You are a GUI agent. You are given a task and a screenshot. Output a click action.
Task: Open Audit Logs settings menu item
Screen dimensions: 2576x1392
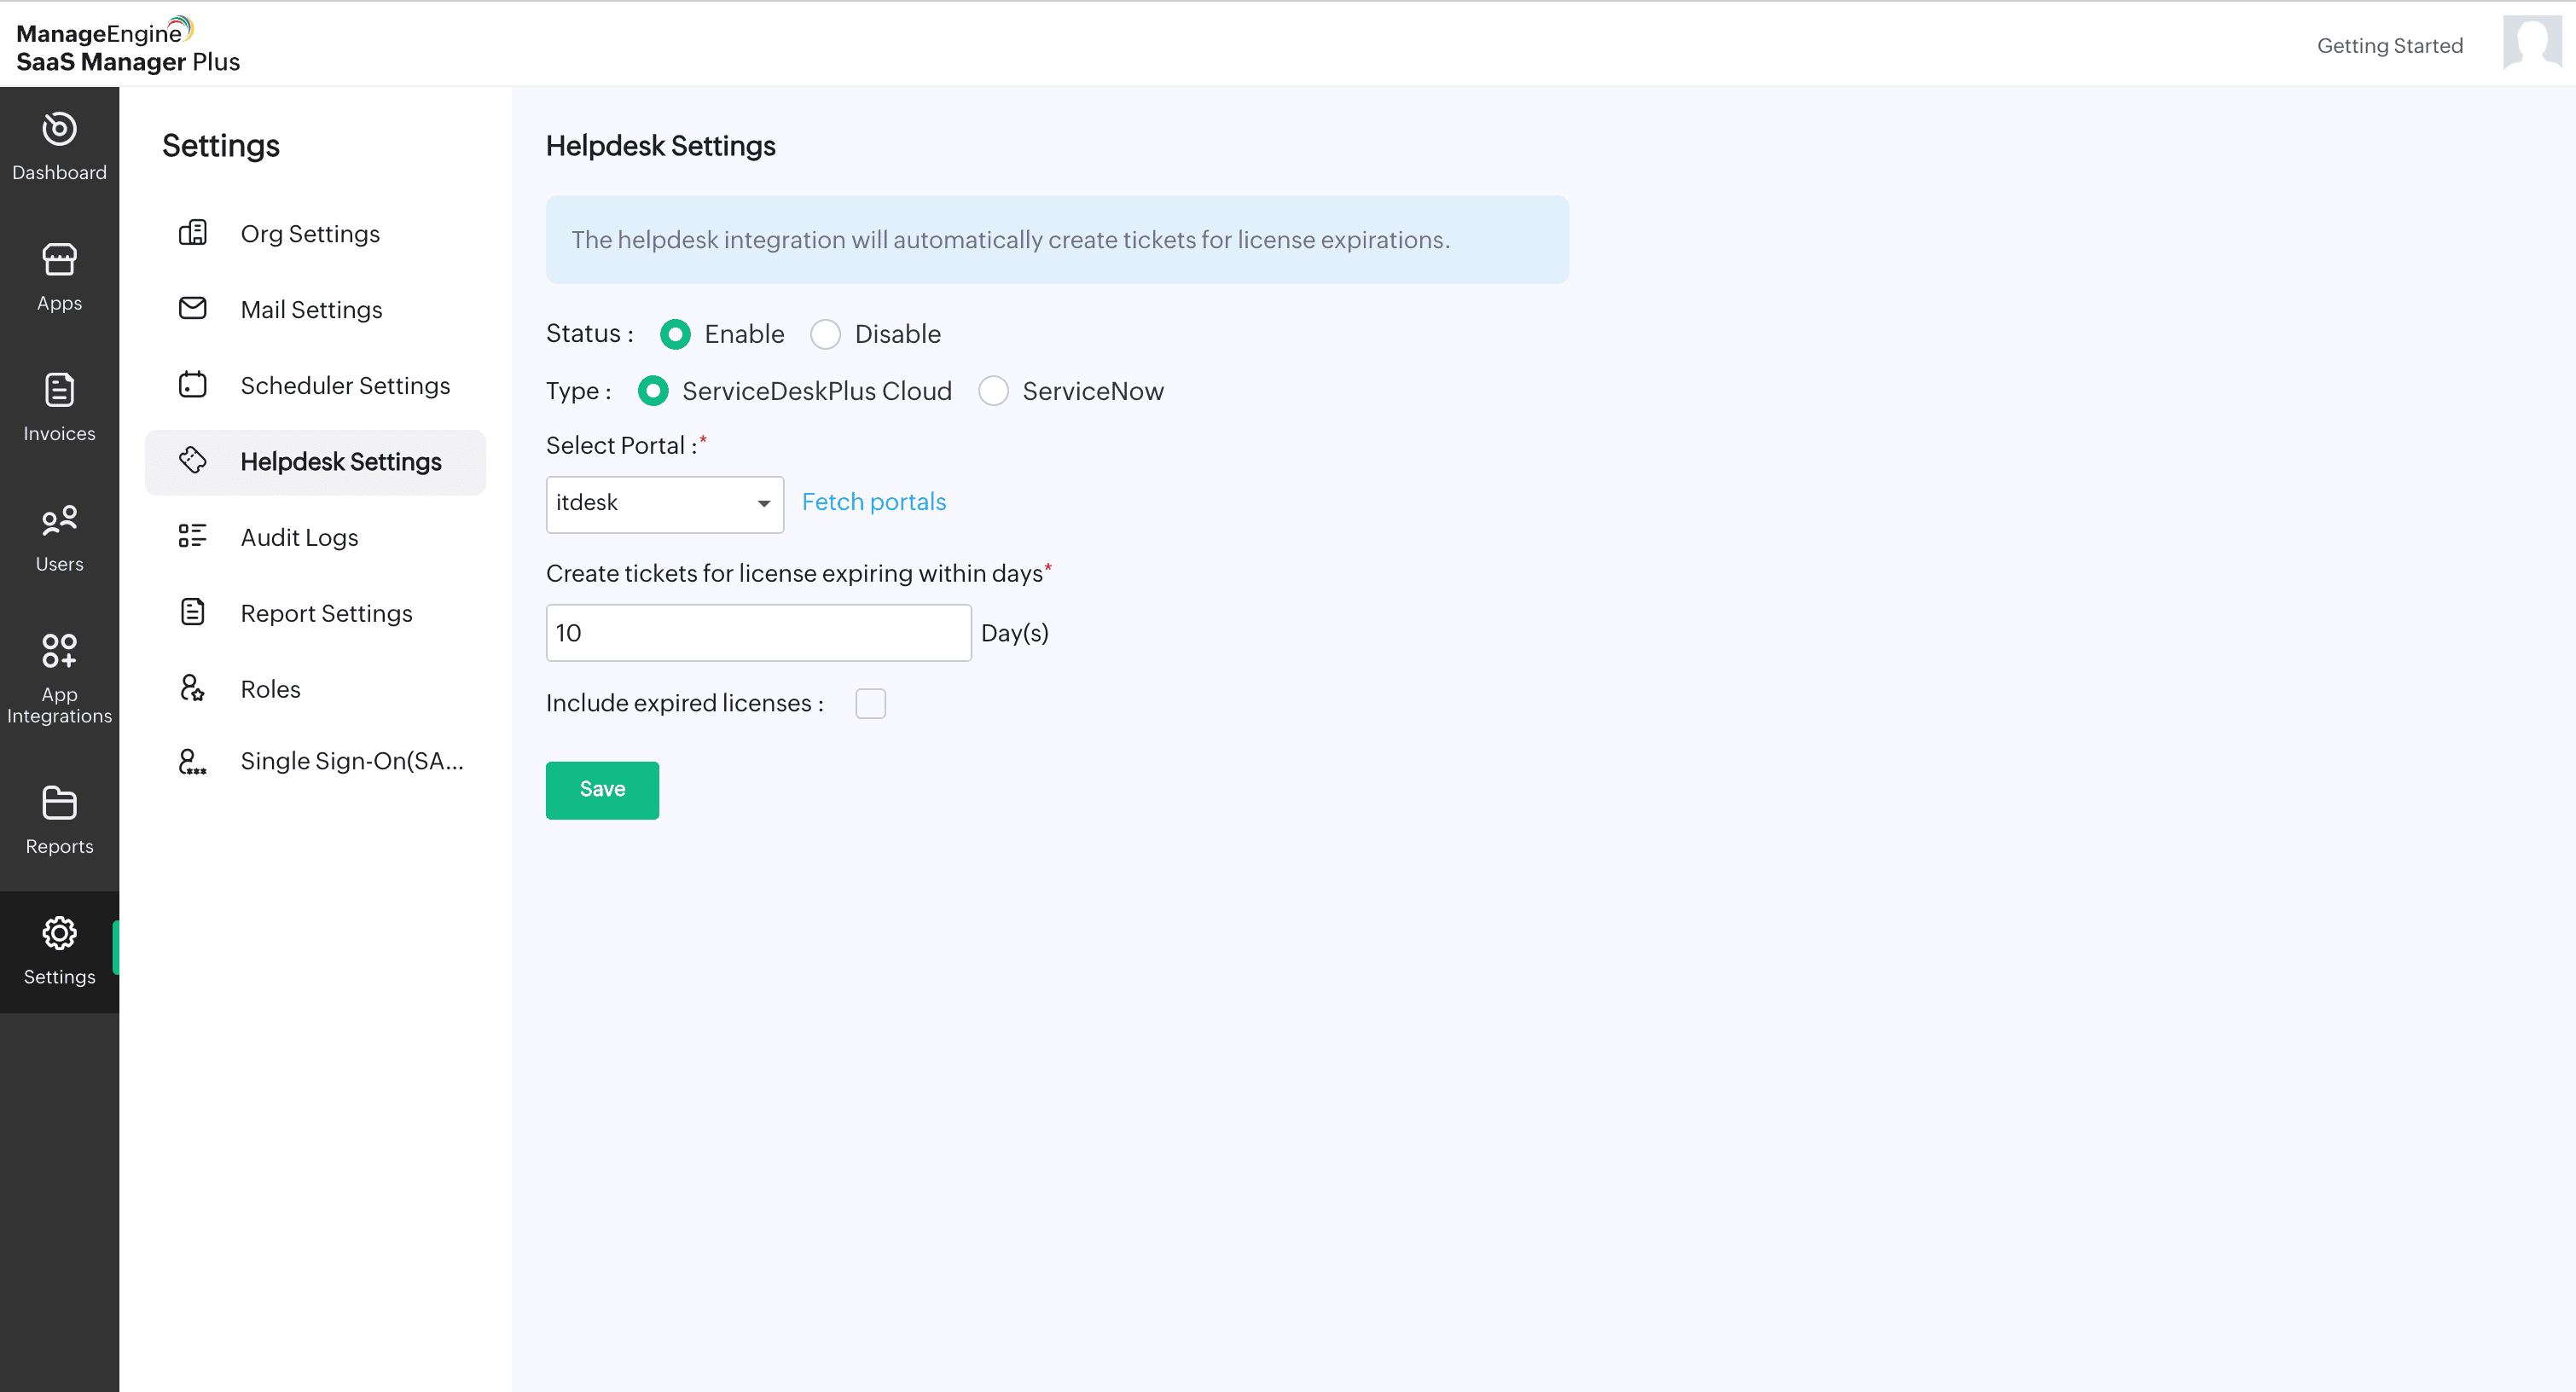click(x=299, y=537)
